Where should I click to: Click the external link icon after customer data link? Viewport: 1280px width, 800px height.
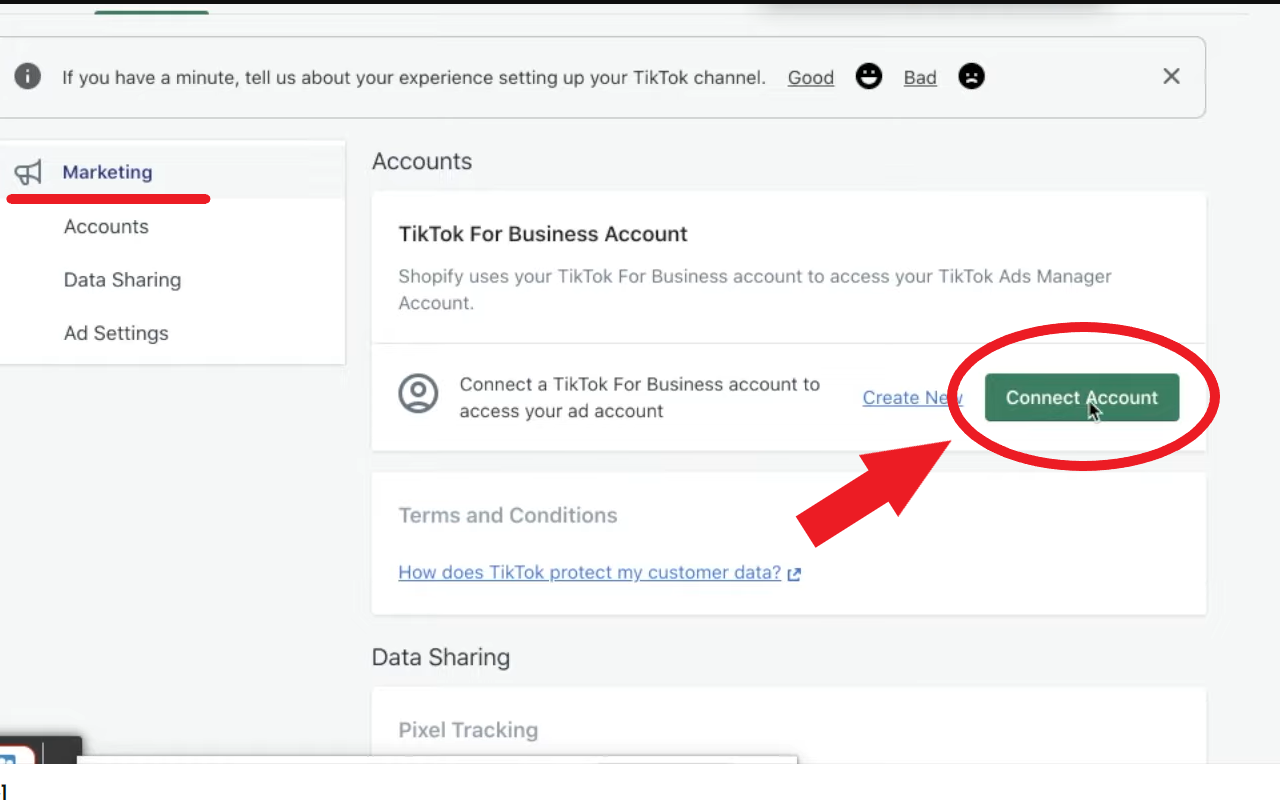[x=794, y=574]
